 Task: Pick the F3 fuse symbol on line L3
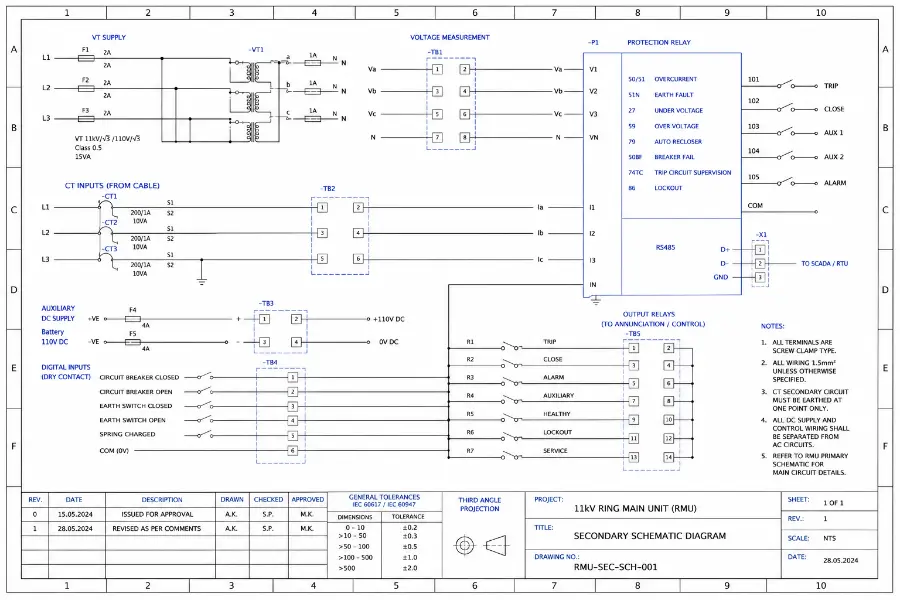(86, 119)
